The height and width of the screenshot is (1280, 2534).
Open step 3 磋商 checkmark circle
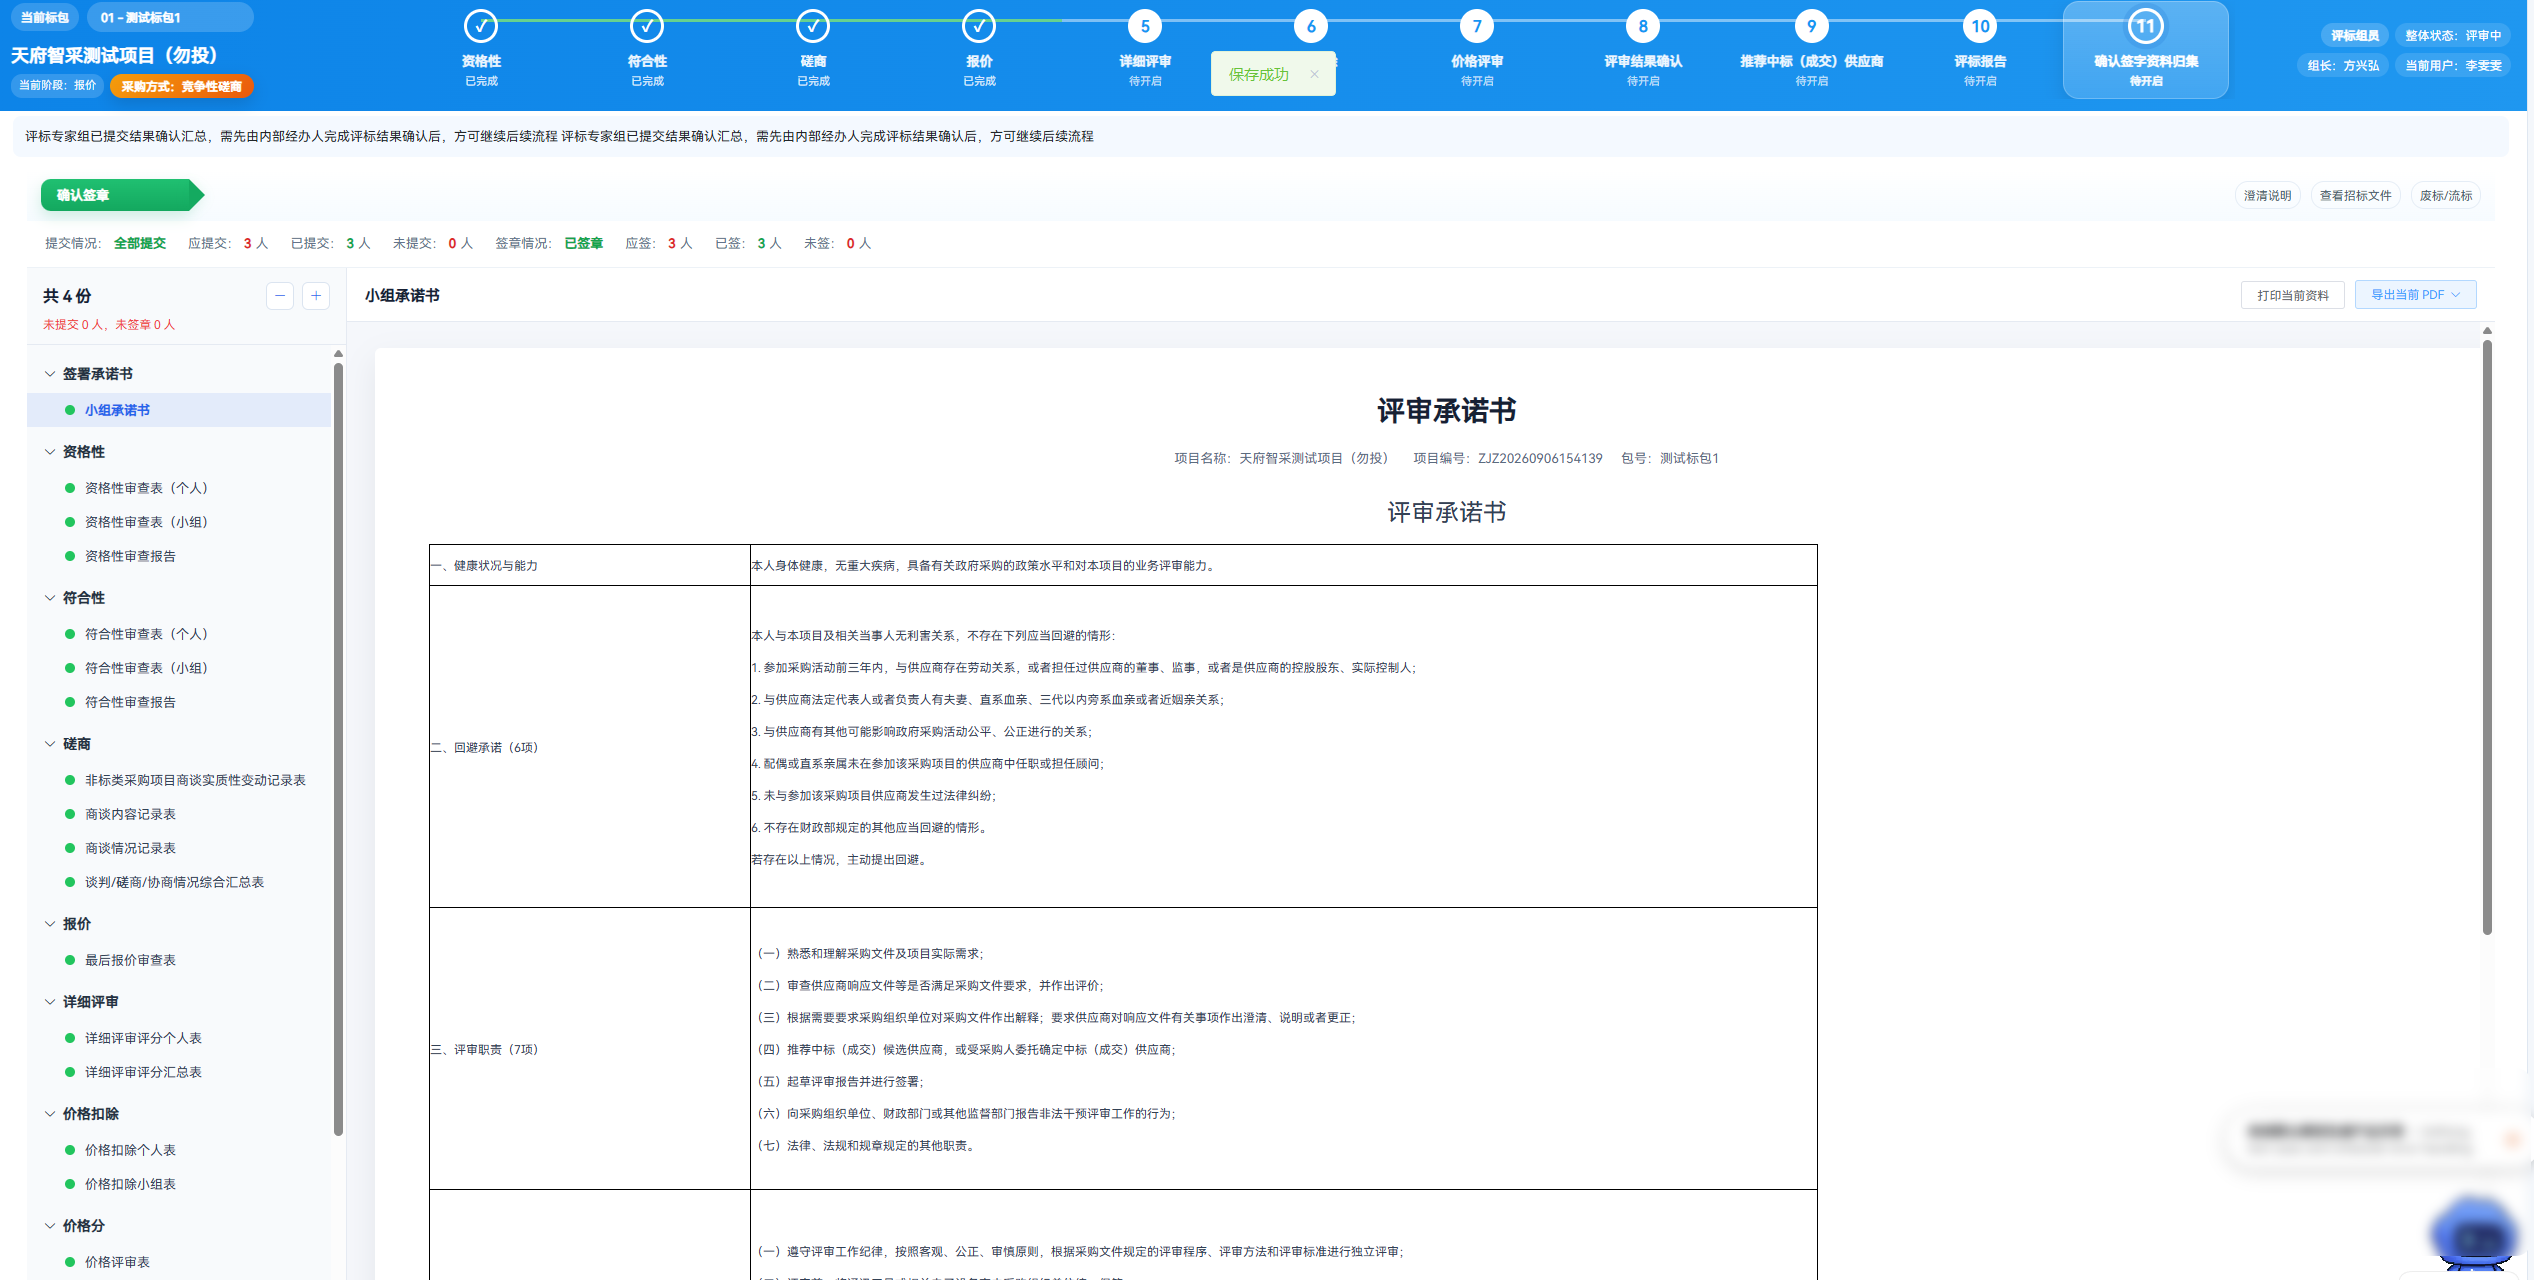click(813, 26)
